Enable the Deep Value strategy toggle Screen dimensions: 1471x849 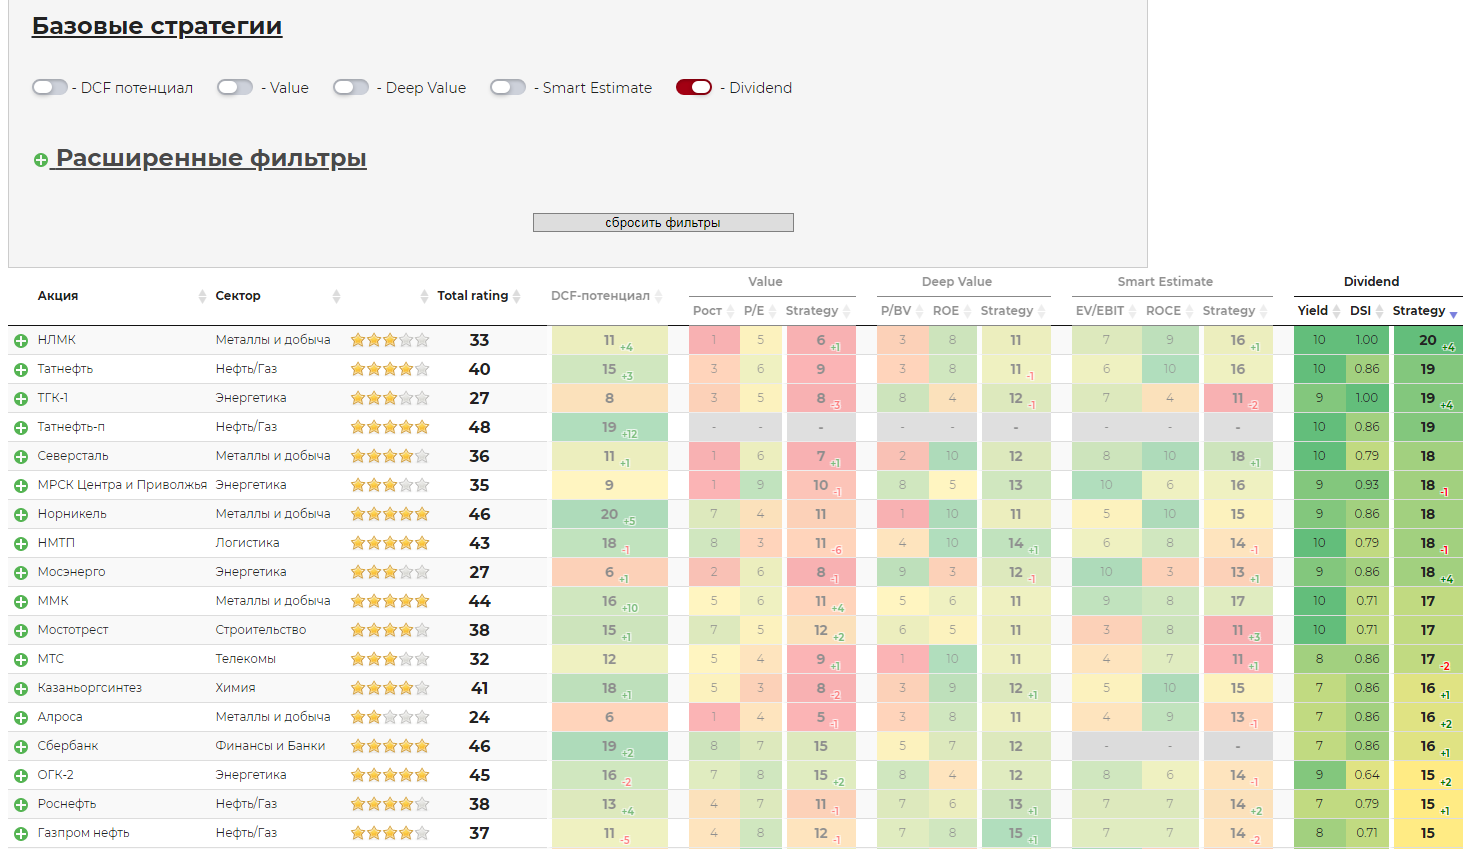[351, 87]
